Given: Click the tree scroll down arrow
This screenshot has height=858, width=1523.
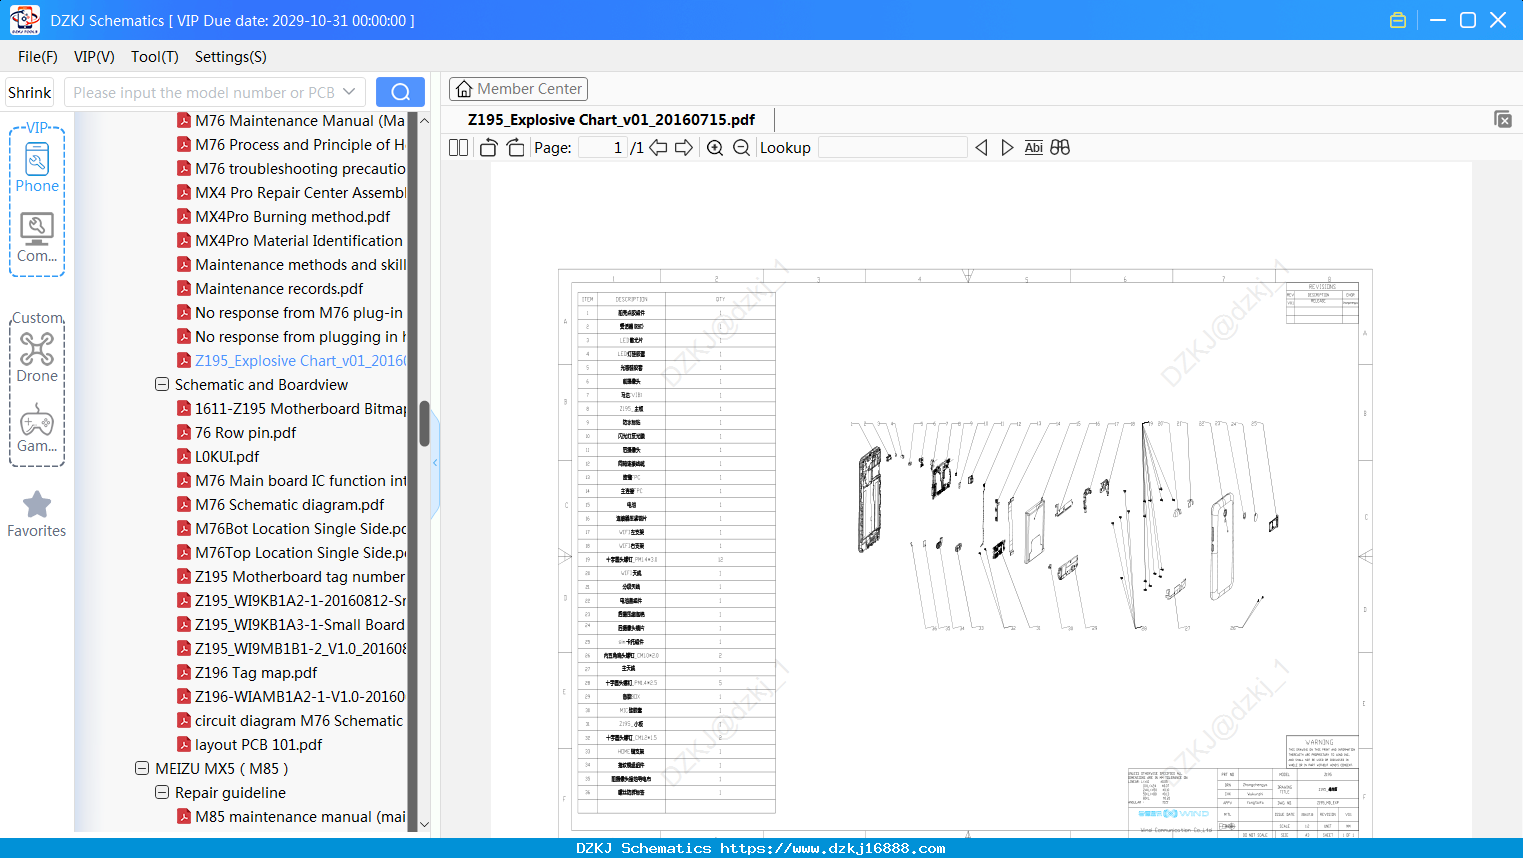Looking at the screenshot, I should coord(424,824).
